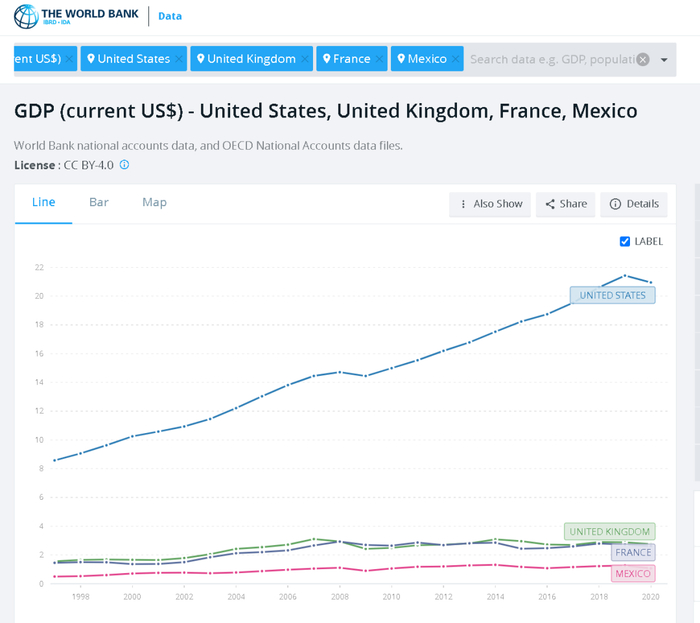Image resolution: width=700 pixels, height=623 pixels.
Task: Uncheck the LABEL checkbox
Action: tap(625, 241)
